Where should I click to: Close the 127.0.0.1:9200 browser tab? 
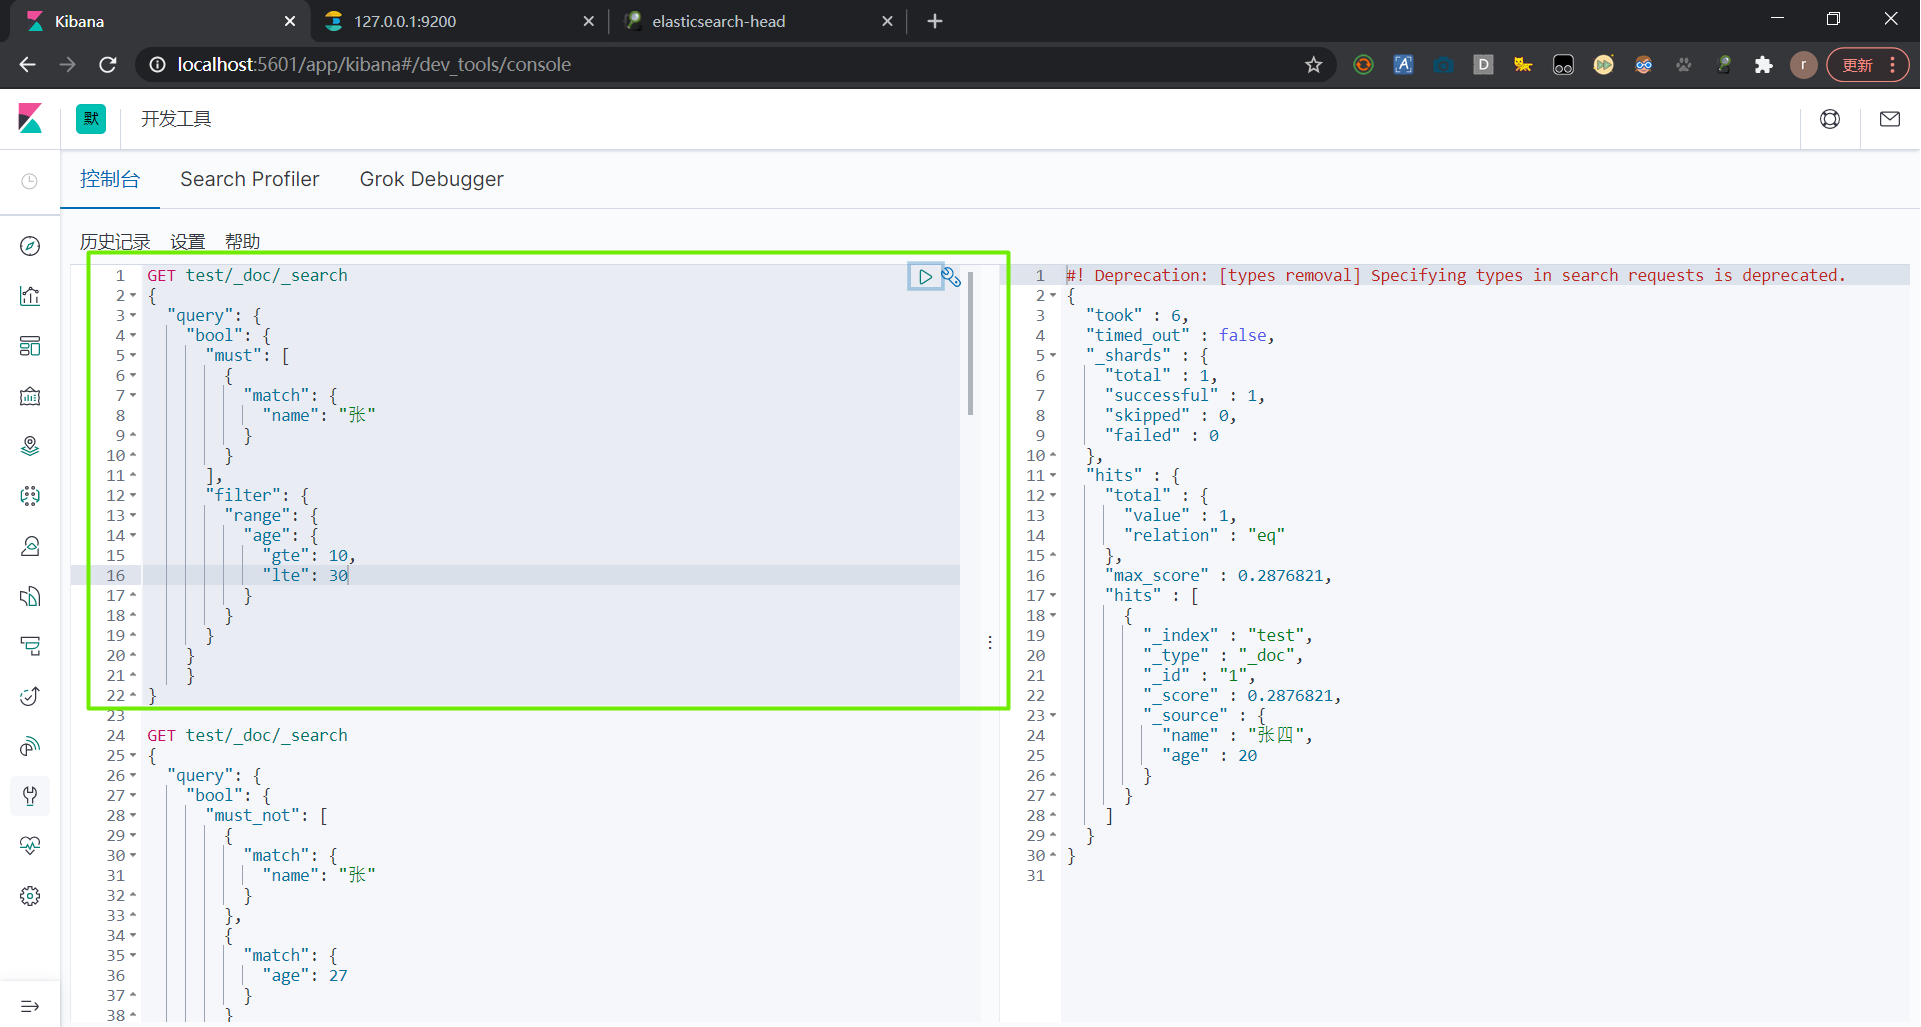pos(589,21)
